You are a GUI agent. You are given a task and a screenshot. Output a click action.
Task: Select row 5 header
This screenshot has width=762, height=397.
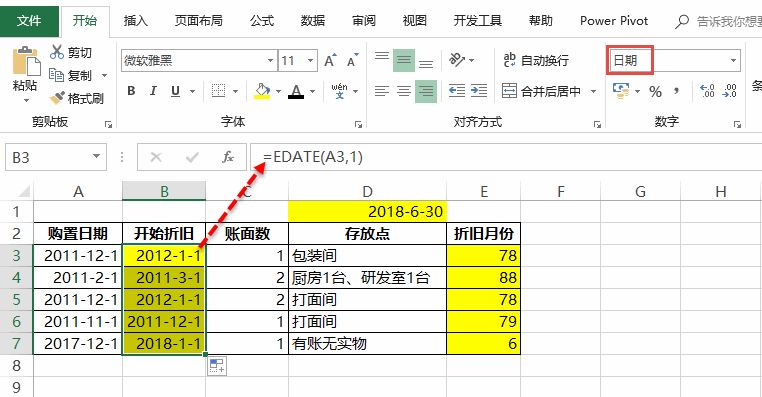point(16,299)
